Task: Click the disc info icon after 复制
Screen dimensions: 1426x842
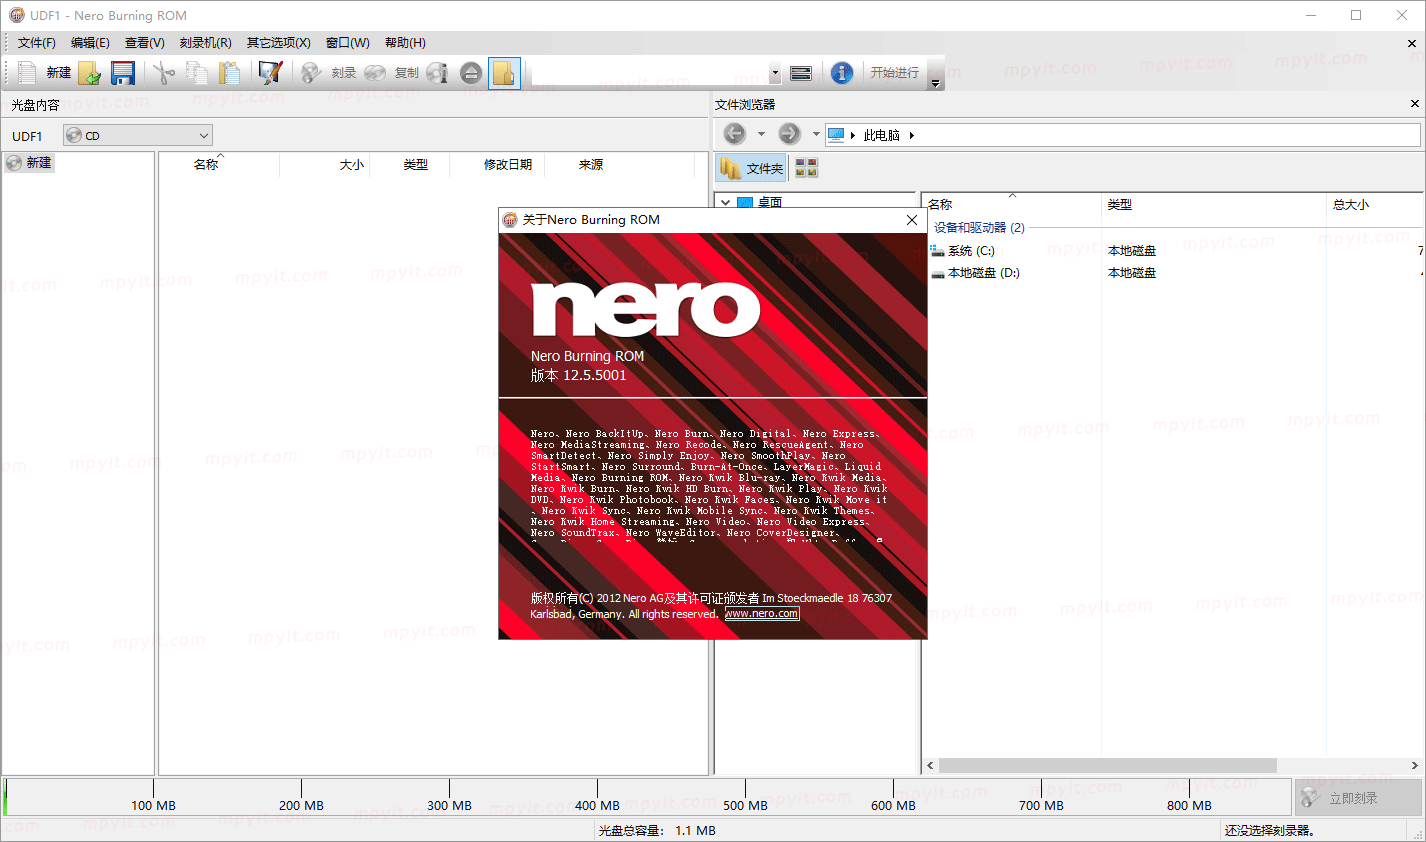Action: pyautogui.click(x=437, y=72)
